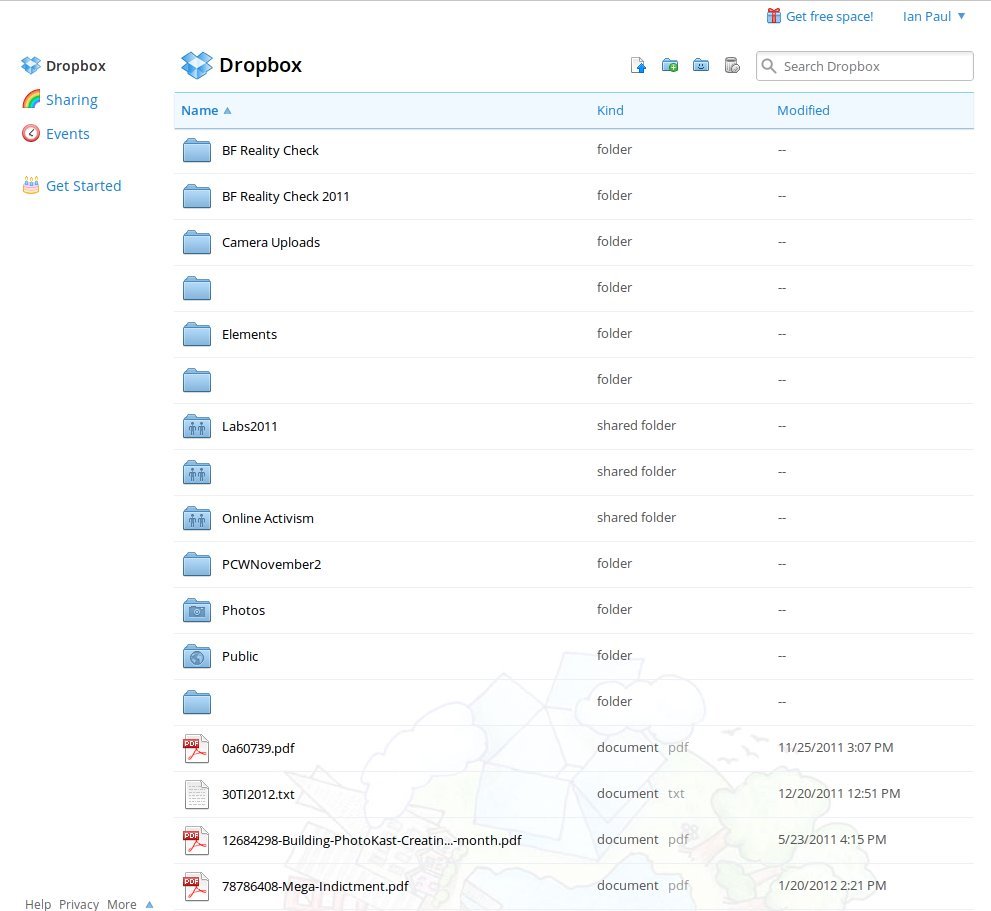
Task: Go to the Sharing page link
Action: [x=72, y=100]
